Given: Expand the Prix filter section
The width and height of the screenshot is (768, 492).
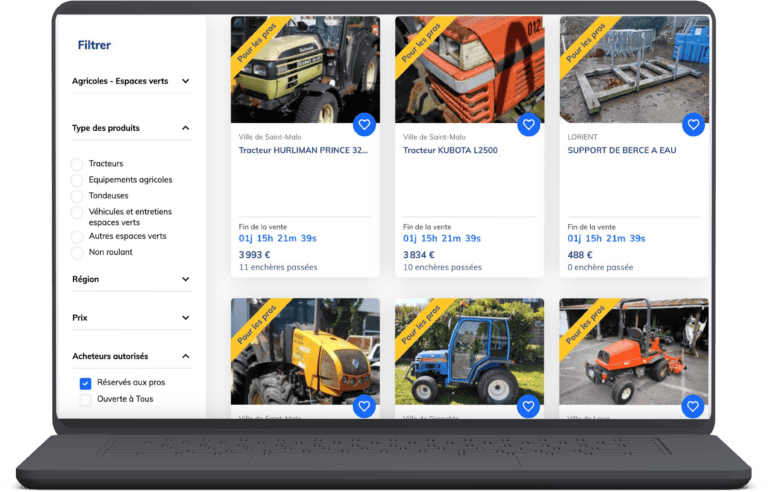Looking at the screenshot, I should coord(185,318).
